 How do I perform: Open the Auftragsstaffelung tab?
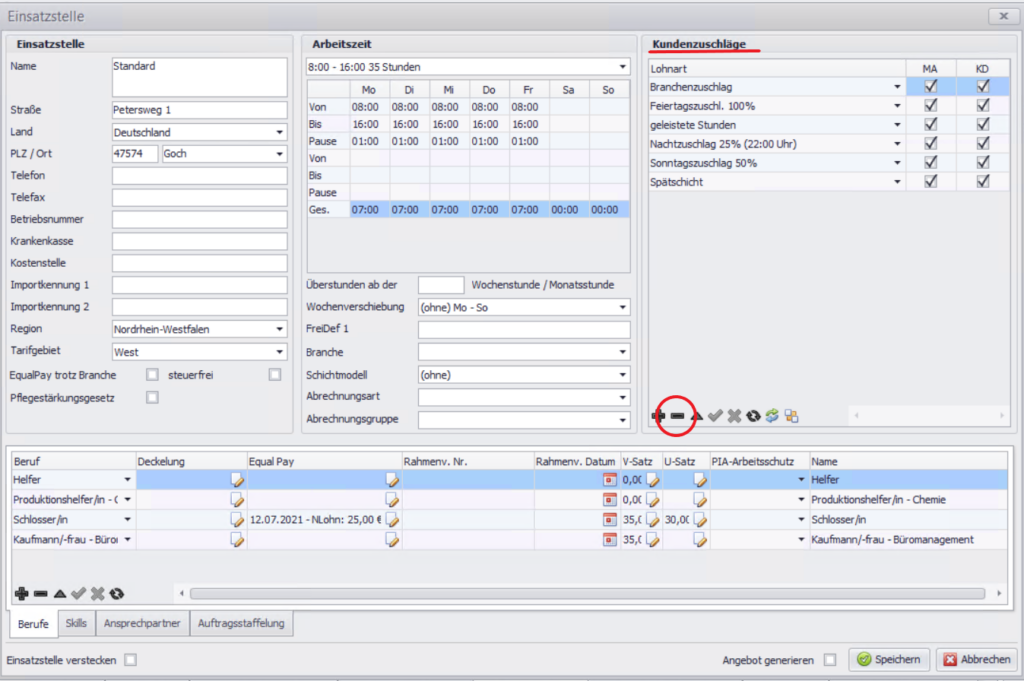[240, 623]
